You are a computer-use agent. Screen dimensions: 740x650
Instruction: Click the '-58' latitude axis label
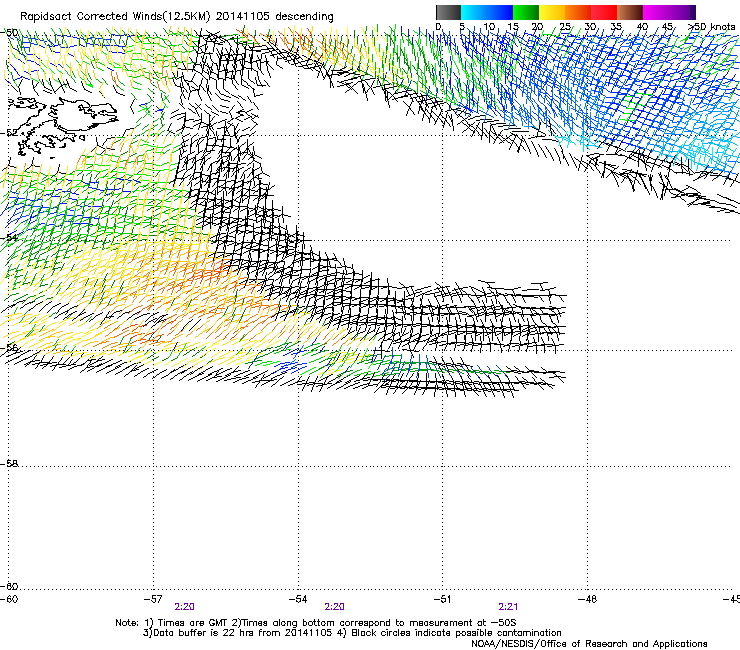(9, 464)
